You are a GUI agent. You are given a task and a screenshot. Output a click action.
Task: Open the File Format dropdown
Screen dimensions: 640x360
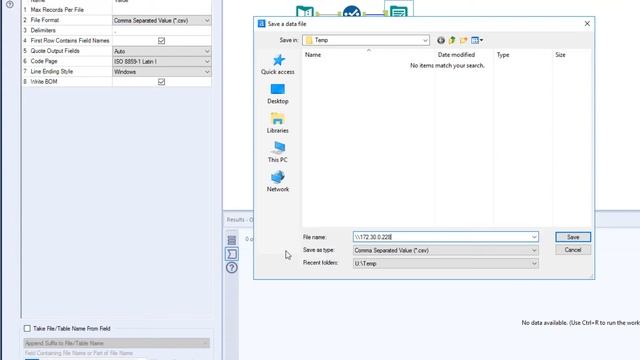click(x=162, y=20)
